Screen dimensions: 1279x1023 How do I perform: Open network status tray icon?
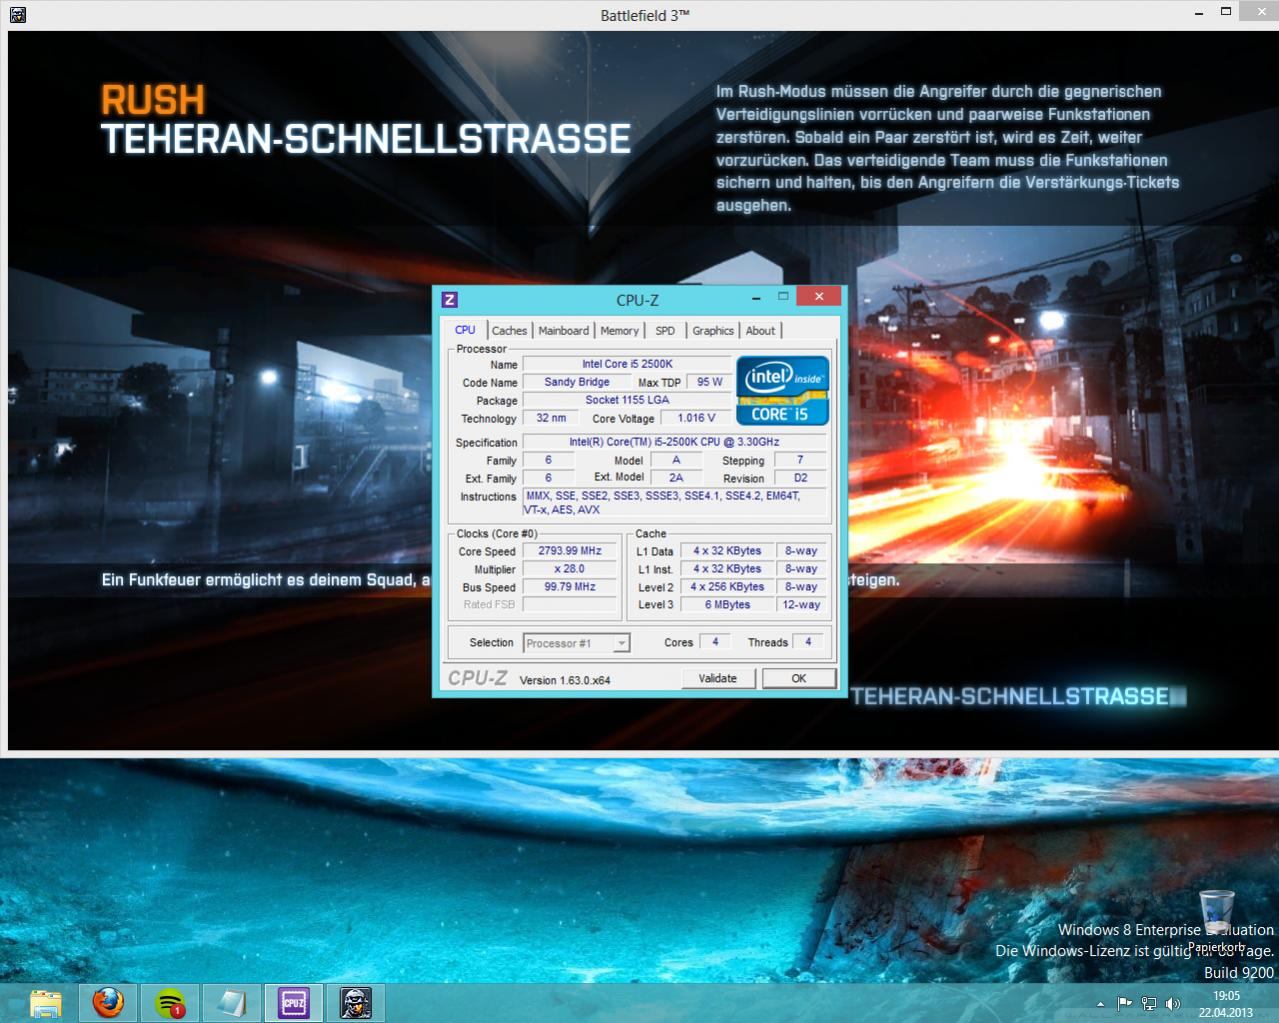(x=1149, y=1004)
